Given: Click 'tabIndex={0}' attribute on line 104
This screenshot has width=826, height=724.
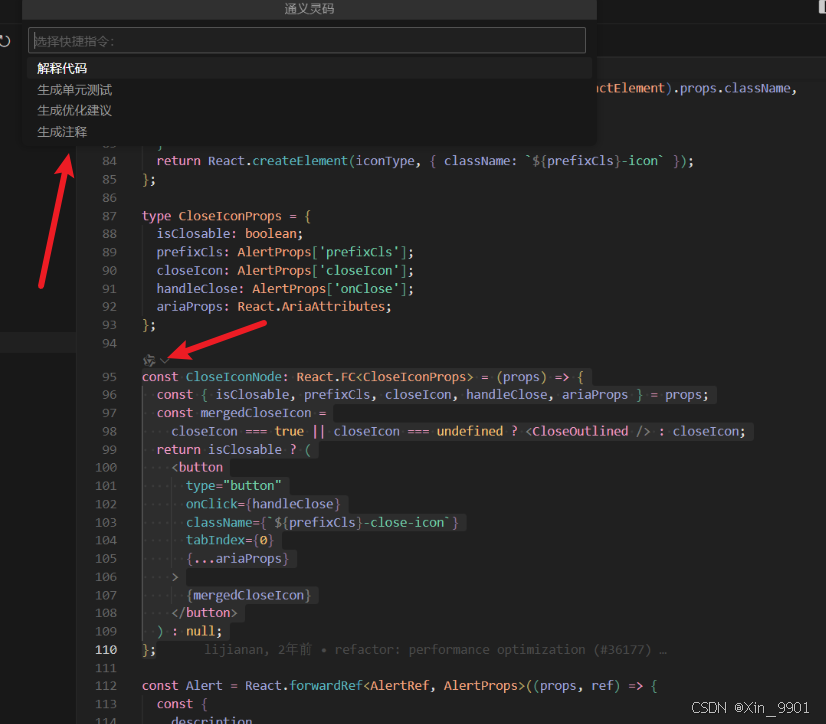Looking at the screenshot, I should 230,540.
